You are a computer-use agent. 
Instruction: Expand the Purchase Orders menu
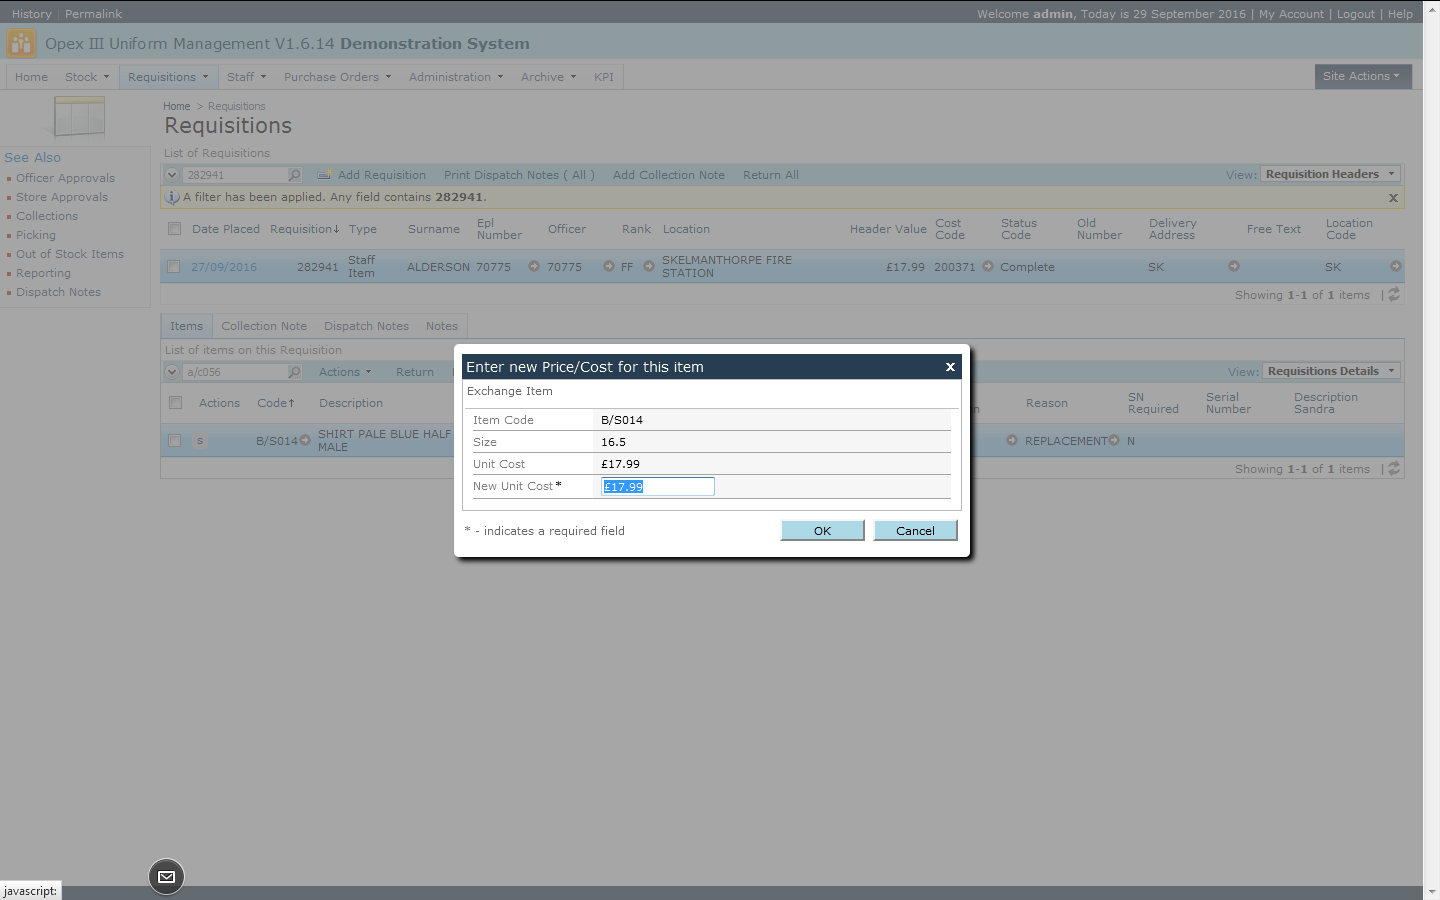[x=338, y=77]
